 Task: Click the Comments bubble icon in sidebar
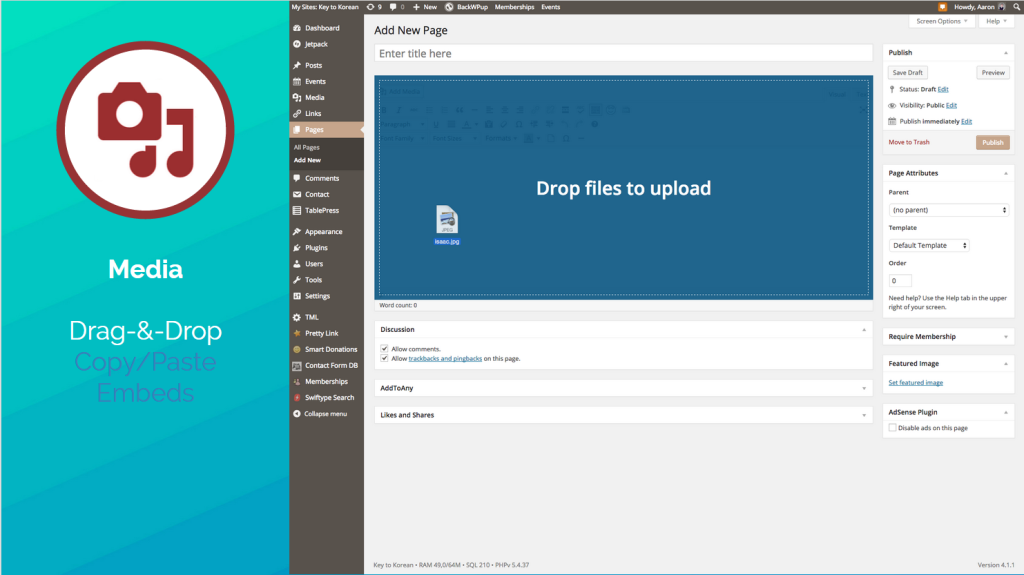pyautogui.click(x=297, y=178)
